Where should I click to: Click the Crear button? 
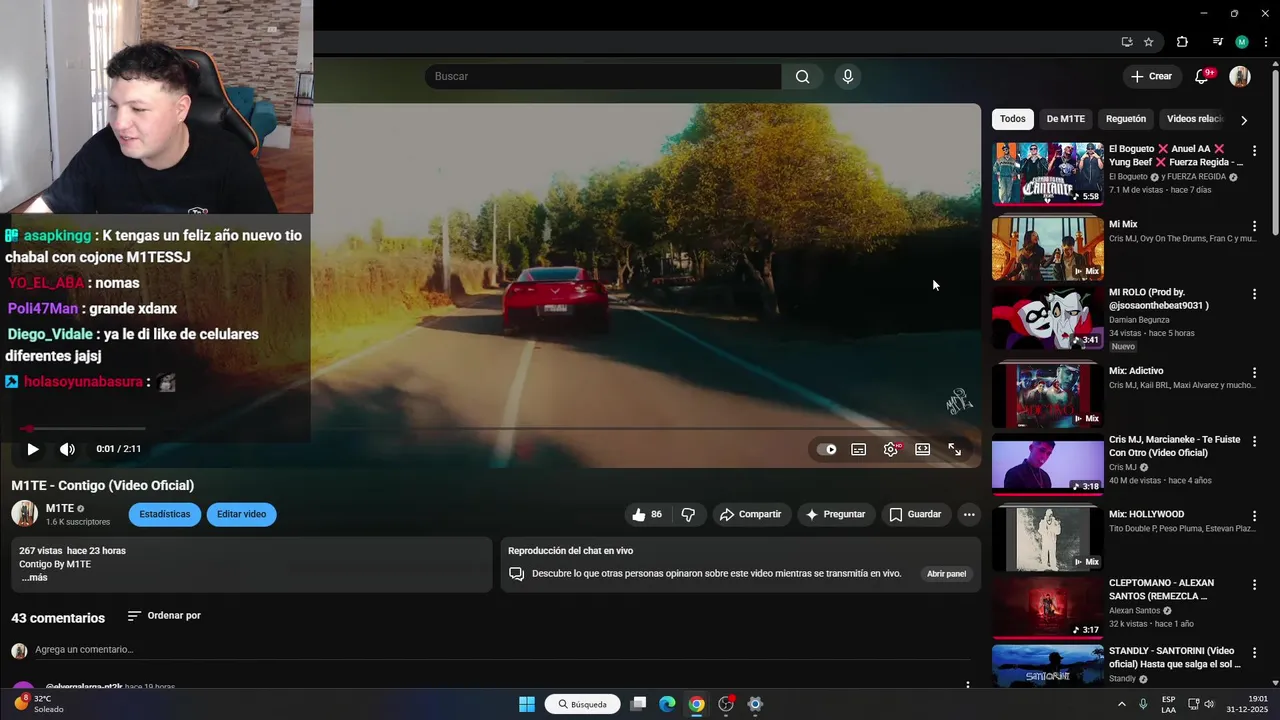point(1151,77)
